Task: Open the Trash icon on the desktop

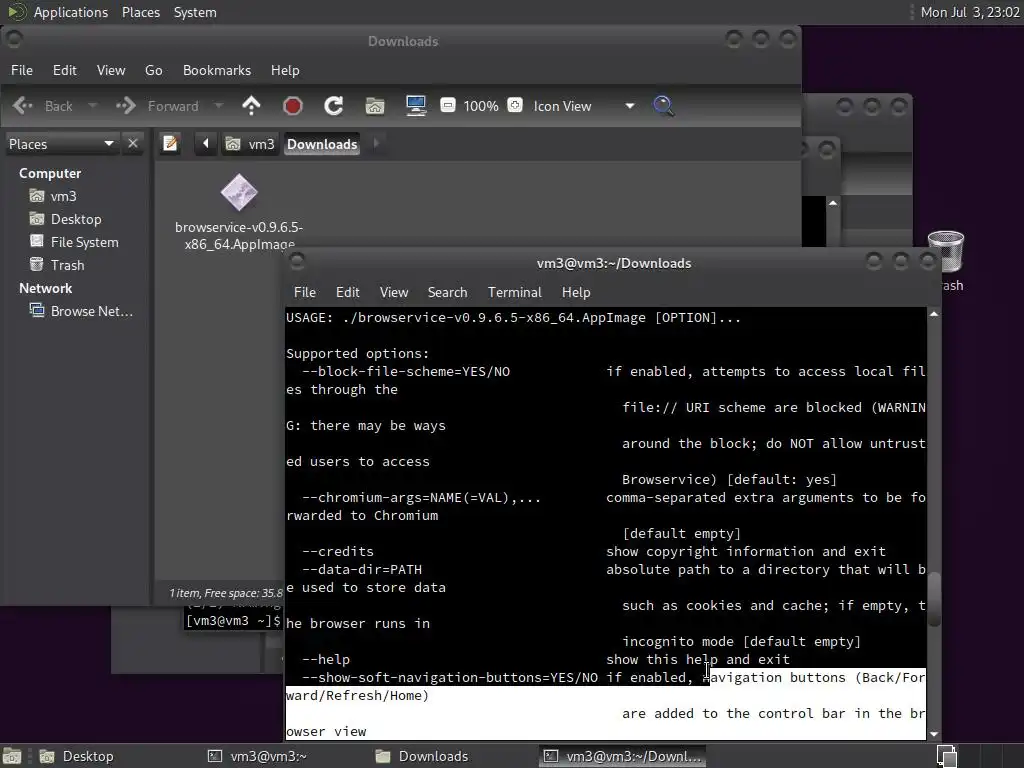Action: (x=946, y=253)
